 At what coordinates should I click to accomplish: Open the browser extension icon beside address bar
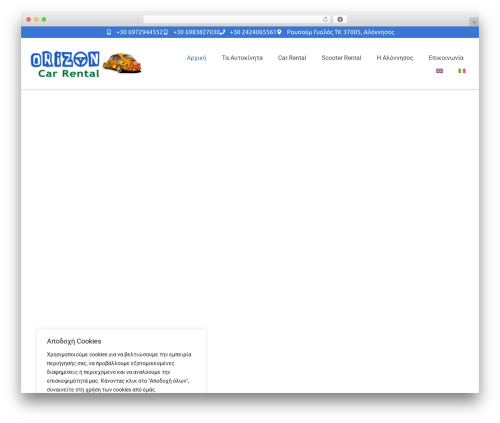tap(340, 19)
